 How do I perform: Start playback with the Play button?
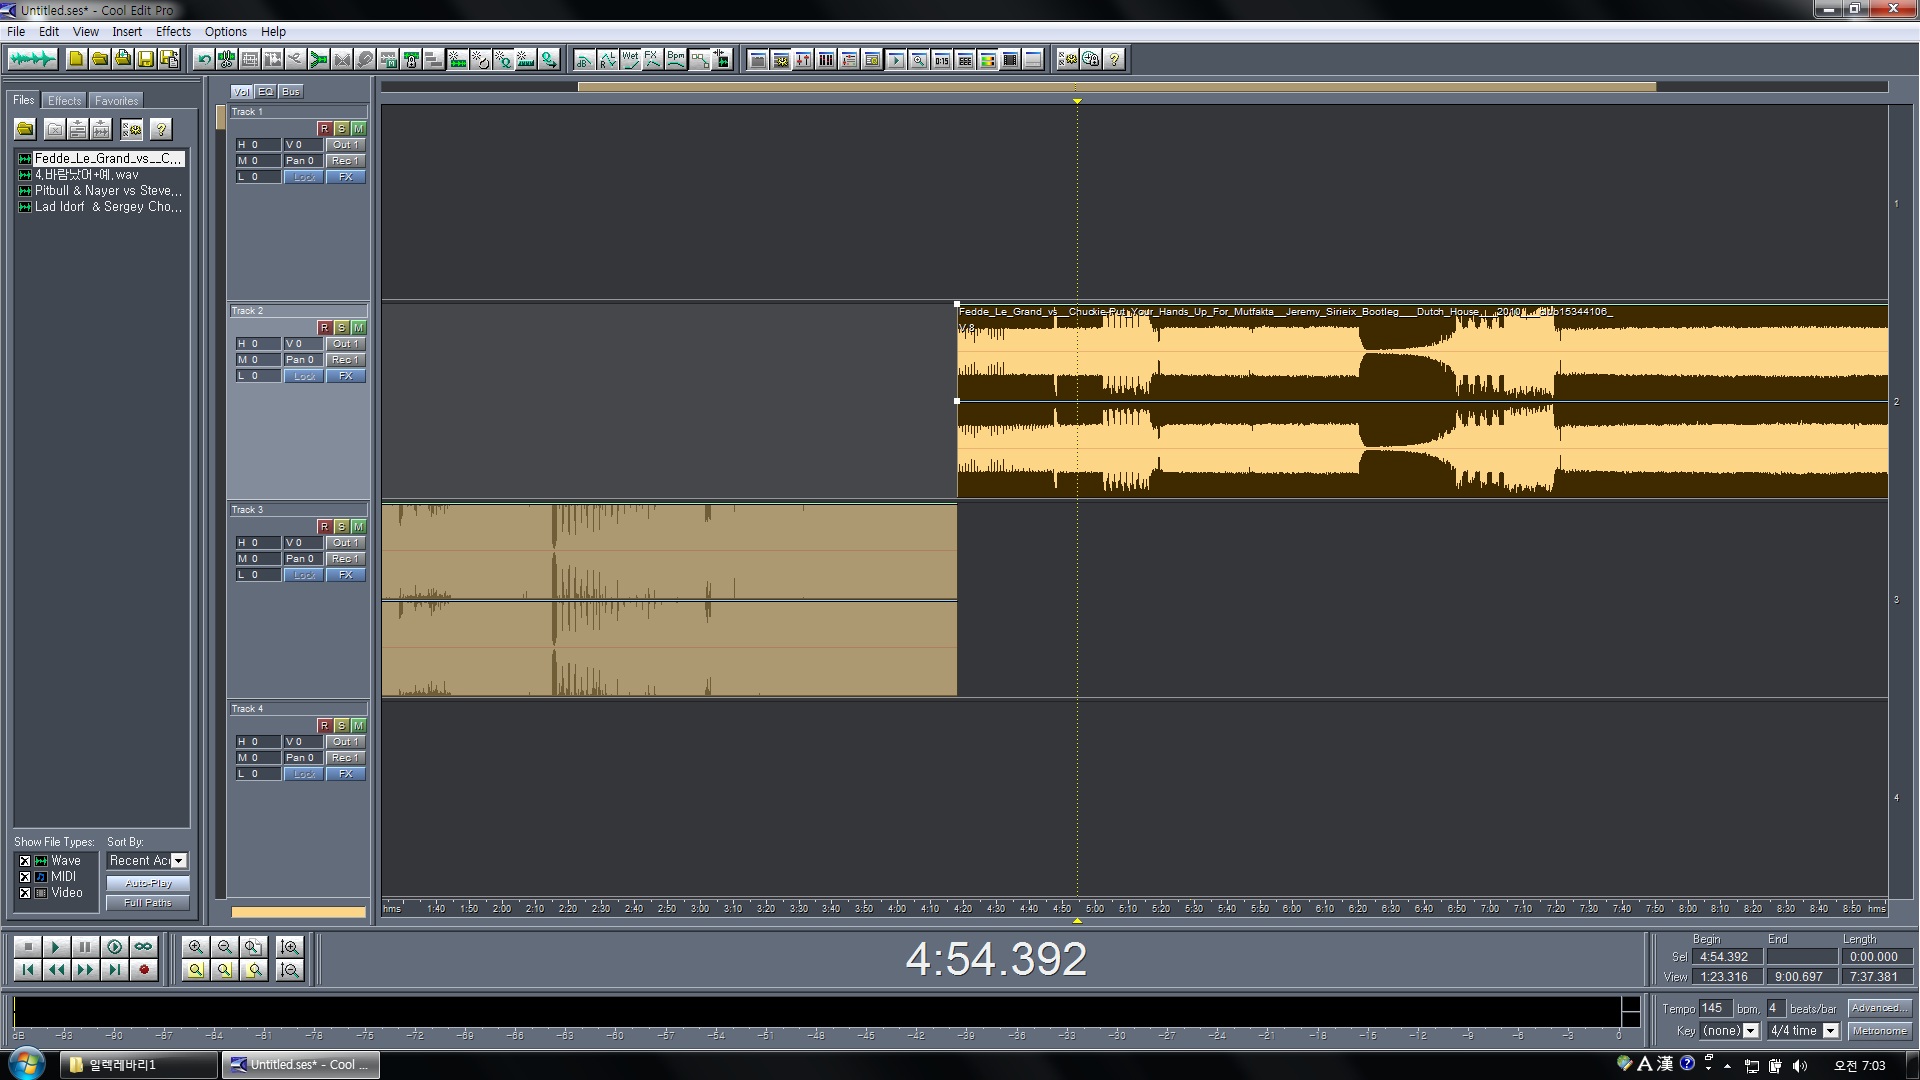tap(57, 946)
